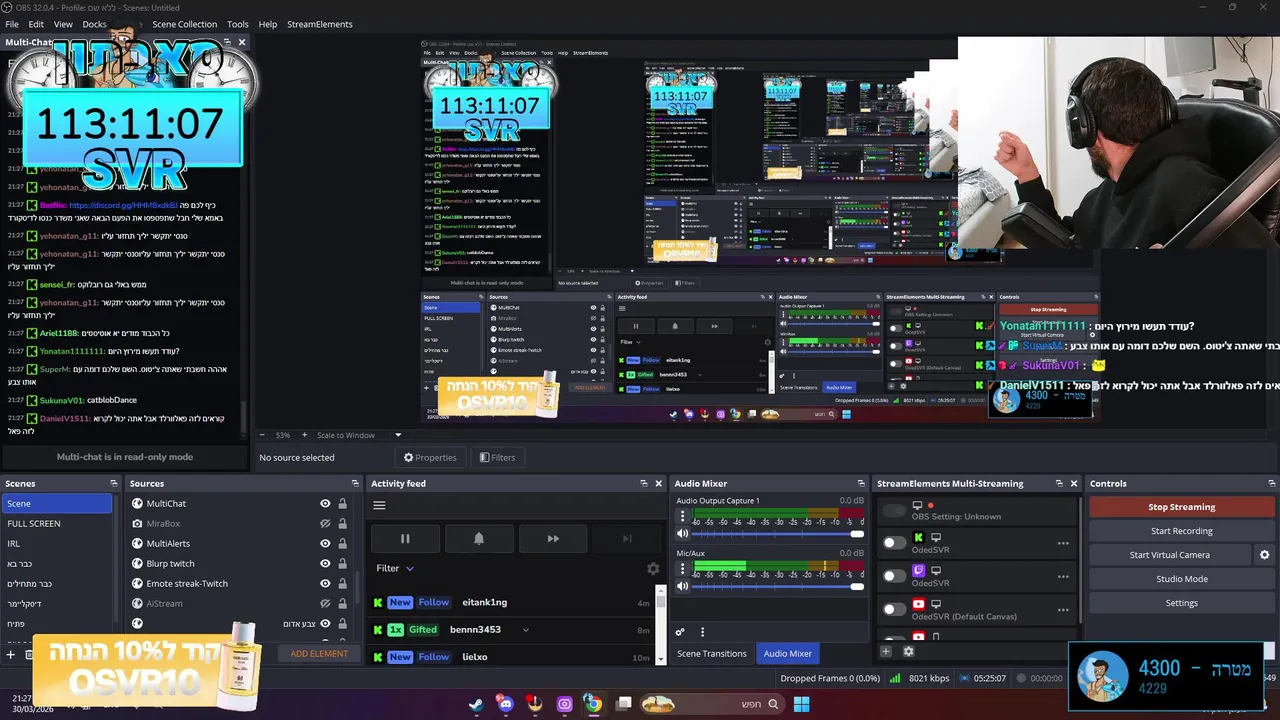The height and width of the screenshot is (720, 1280).
Task: Open Audio Mixer bottom three-dots menu
Action: point(702,632)
